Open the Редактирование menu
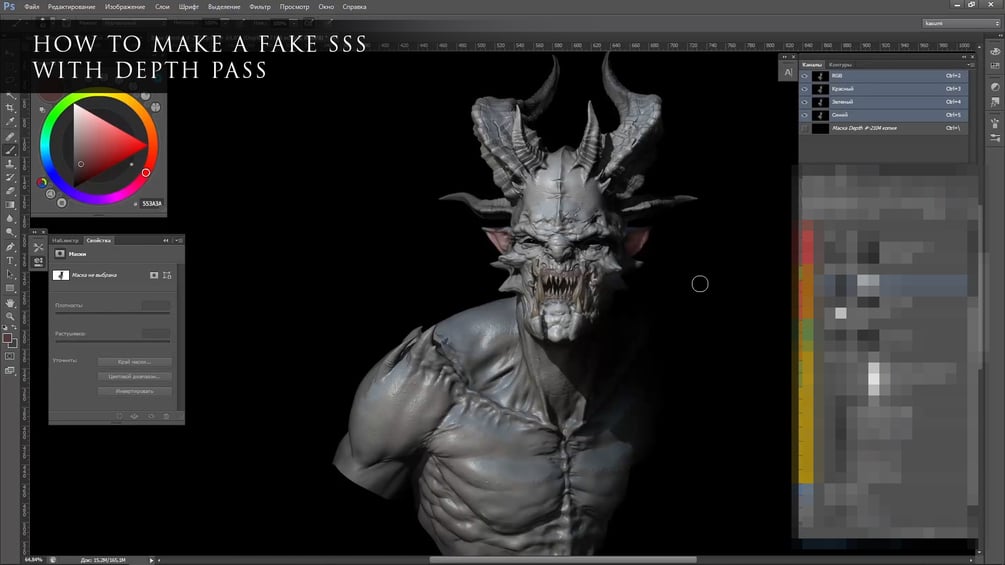This screenshot has height=565, width=1005. 71,6
